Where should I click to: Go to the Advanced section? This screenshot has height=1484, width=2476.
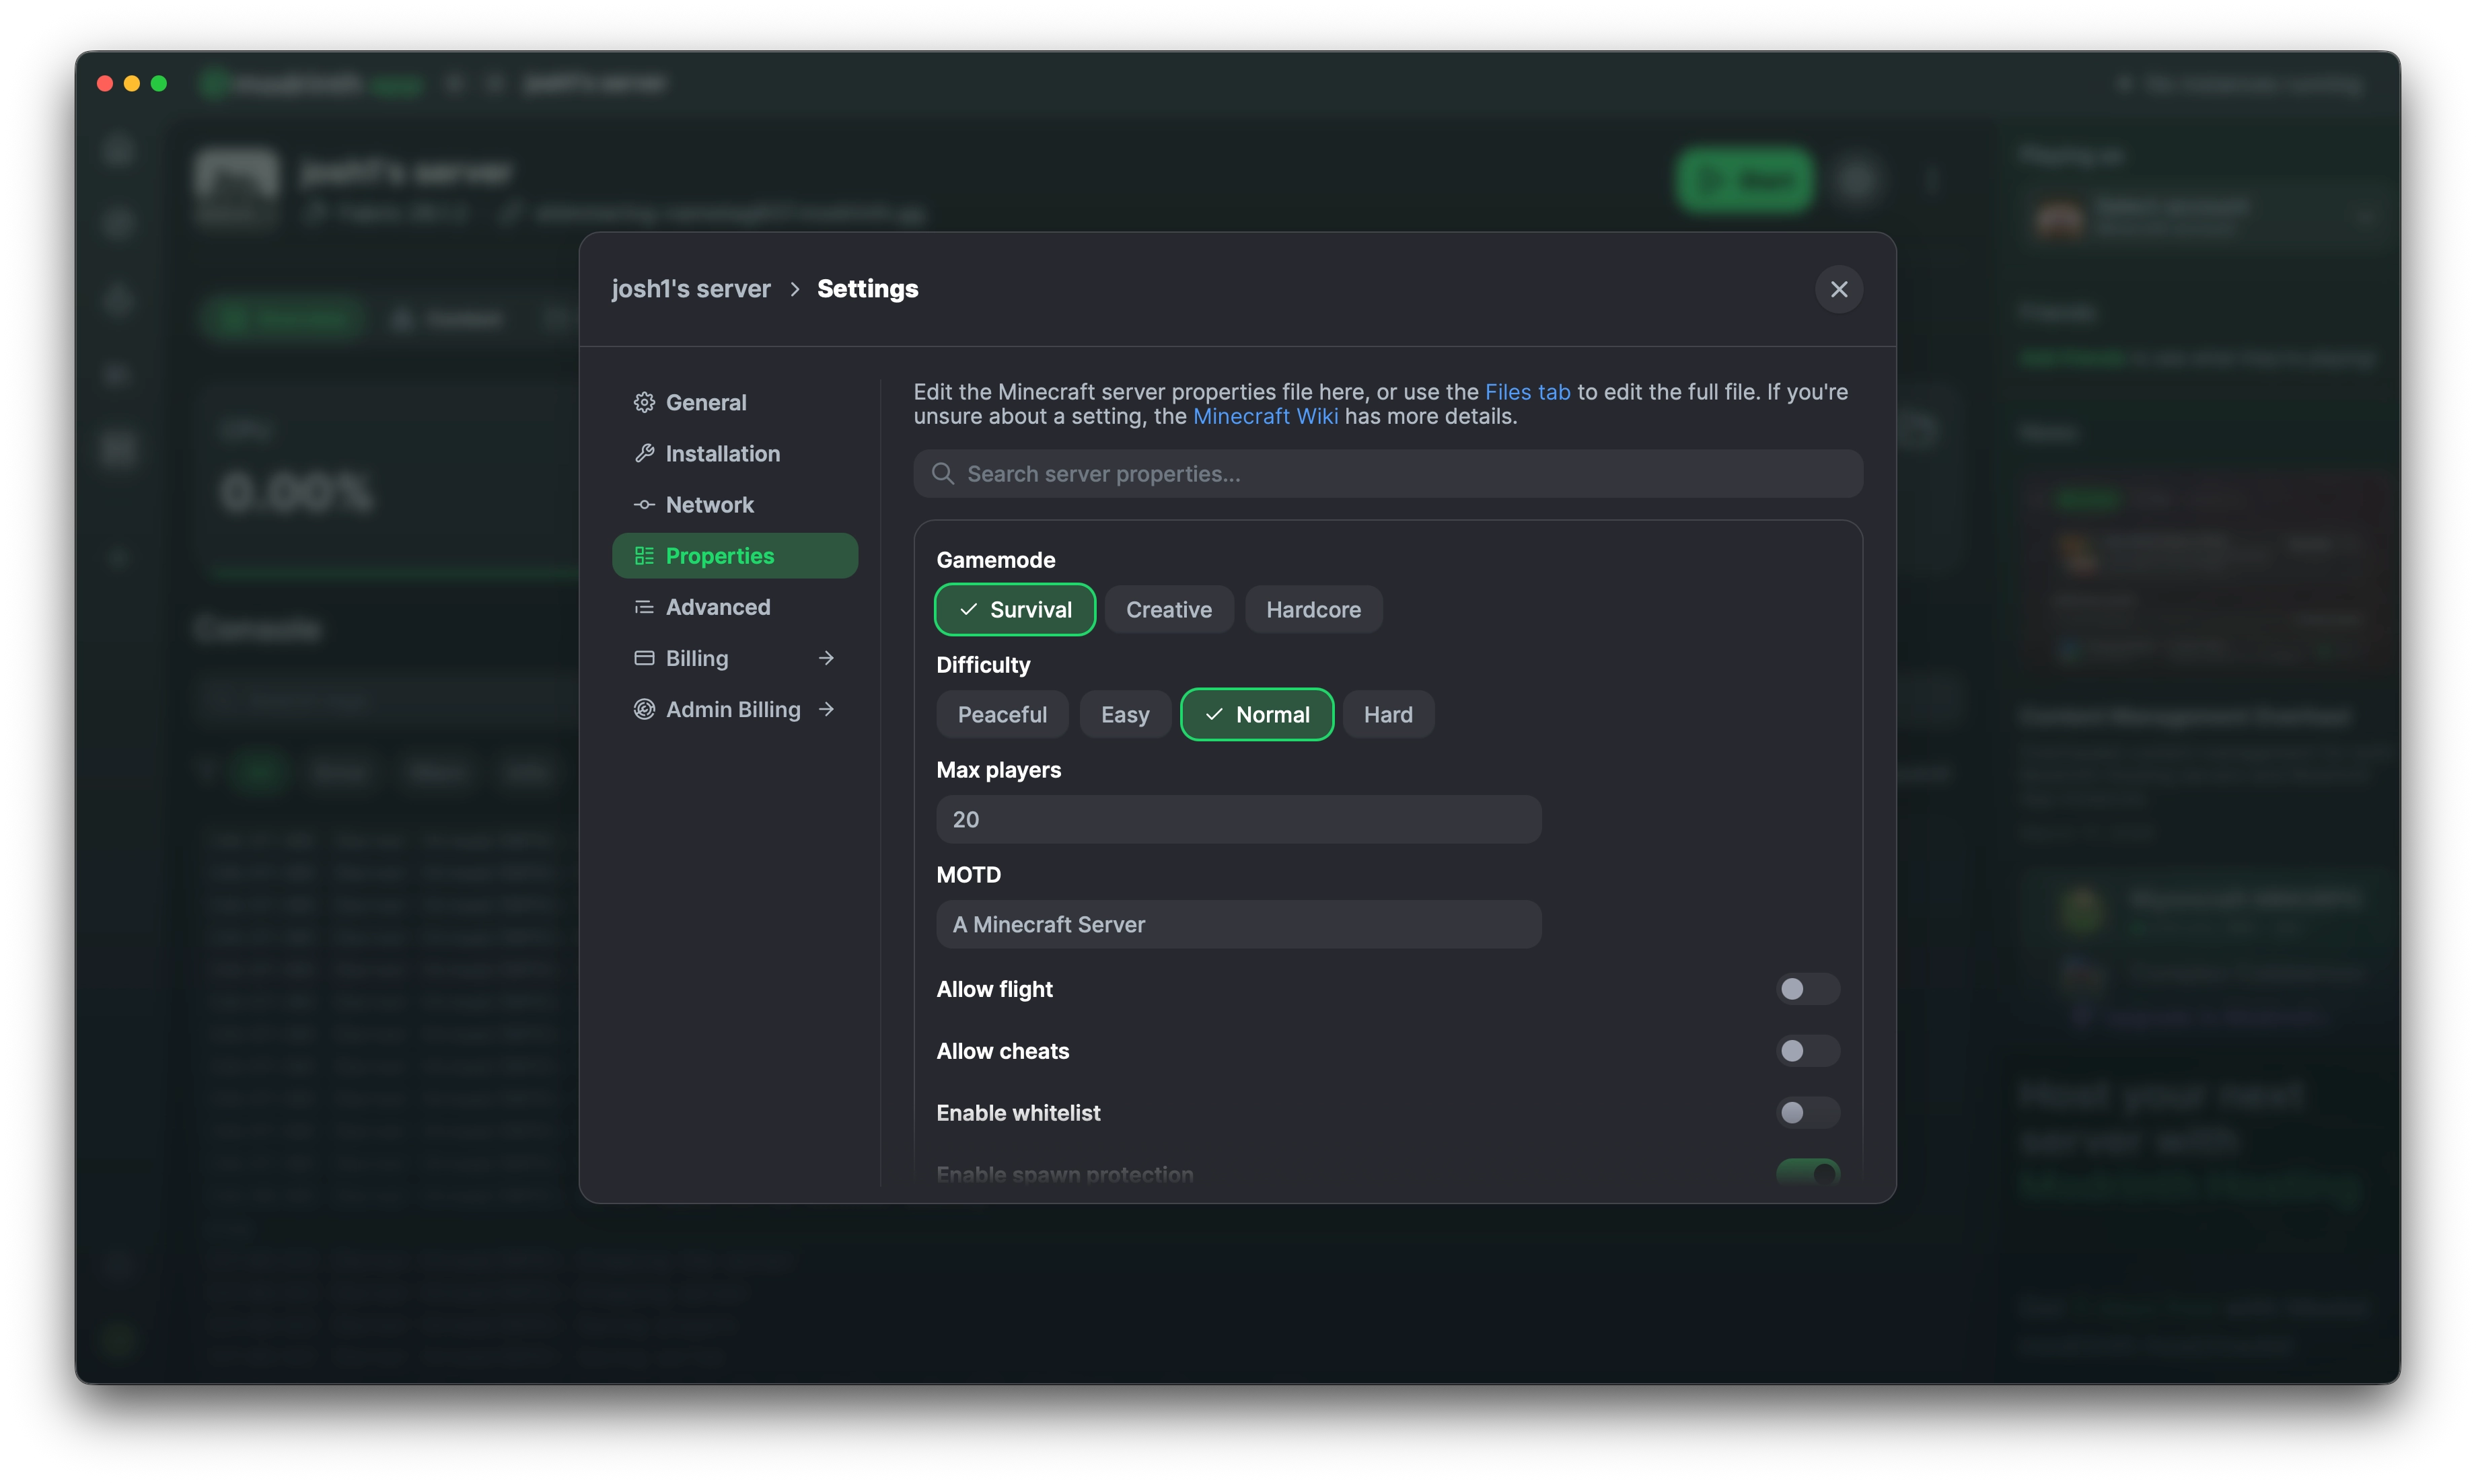735,607
